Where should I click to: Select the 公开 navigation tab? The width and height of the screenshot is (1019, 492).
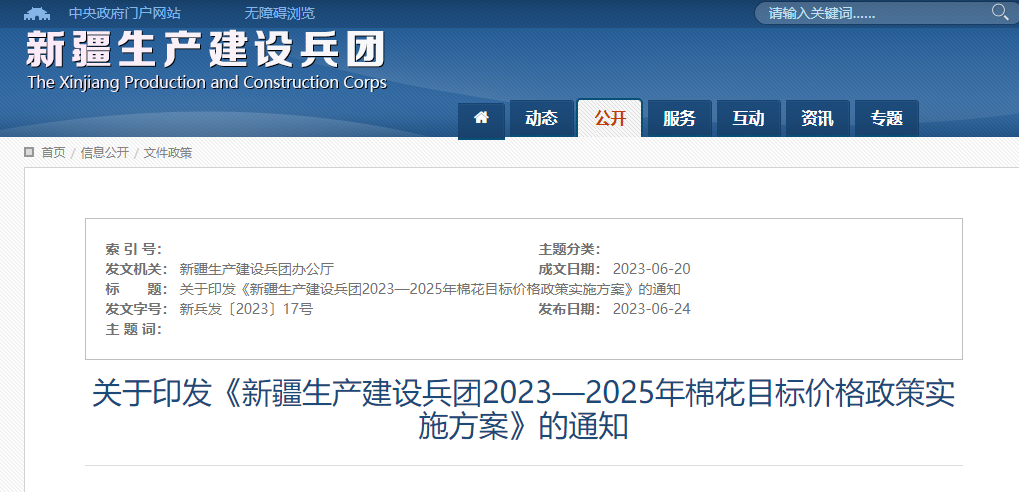click(610, 118)
